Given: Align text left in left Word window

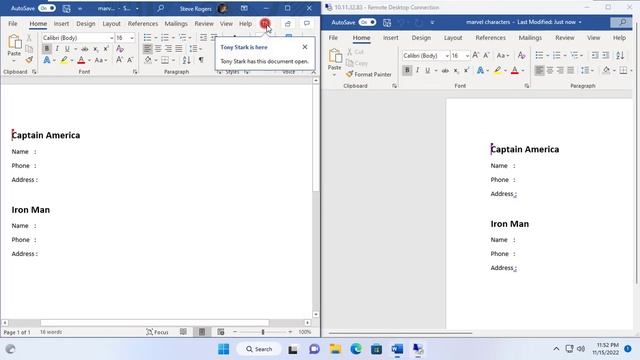Looking at the screenshot, I should tap(147, 49).
